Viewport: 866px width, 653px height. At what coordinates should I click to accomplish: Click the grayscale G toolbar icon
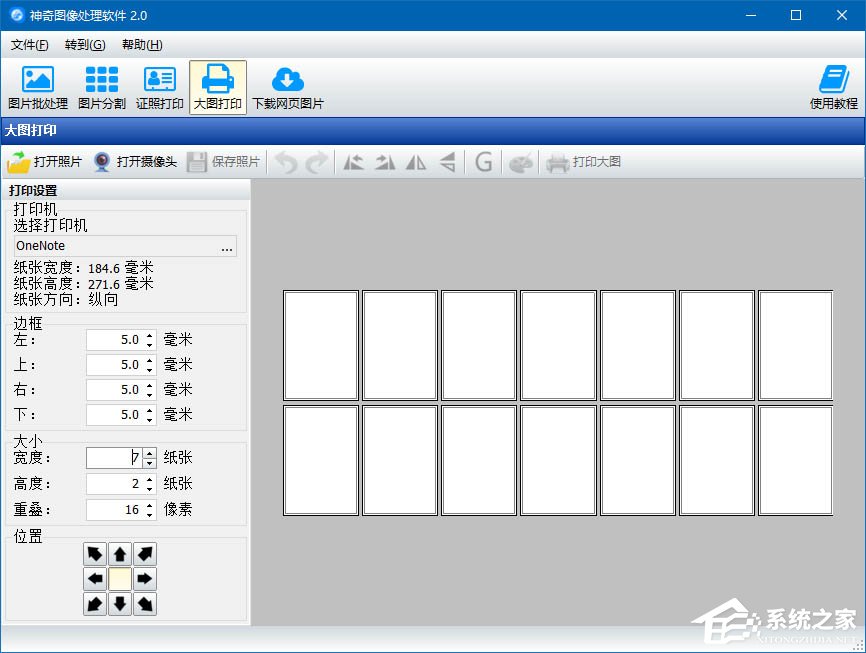[x=484, y=162]
